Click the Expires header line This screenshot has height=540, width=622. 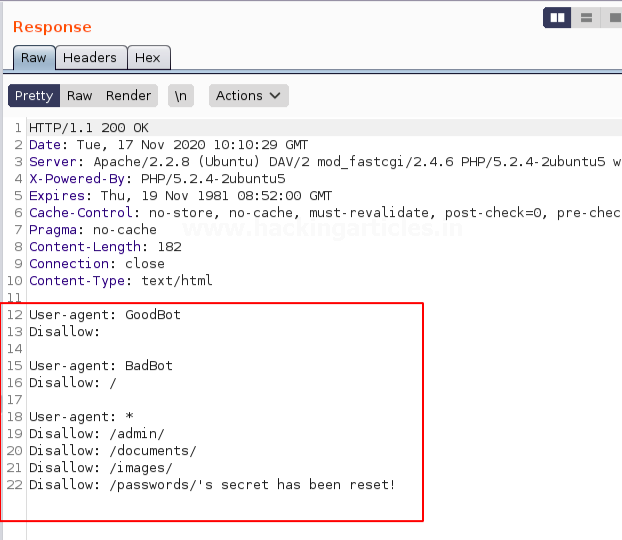180,196
